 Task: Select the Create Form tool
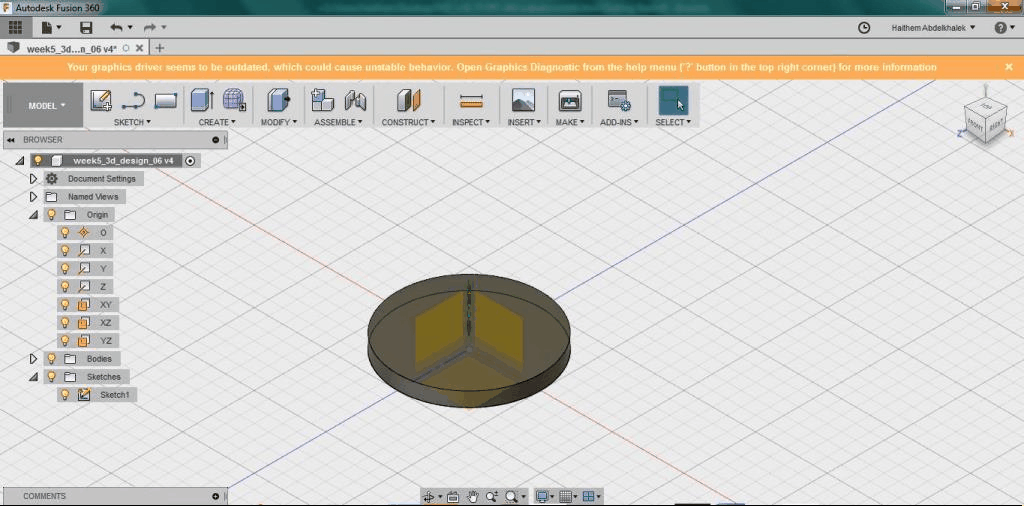coord(234,101)
